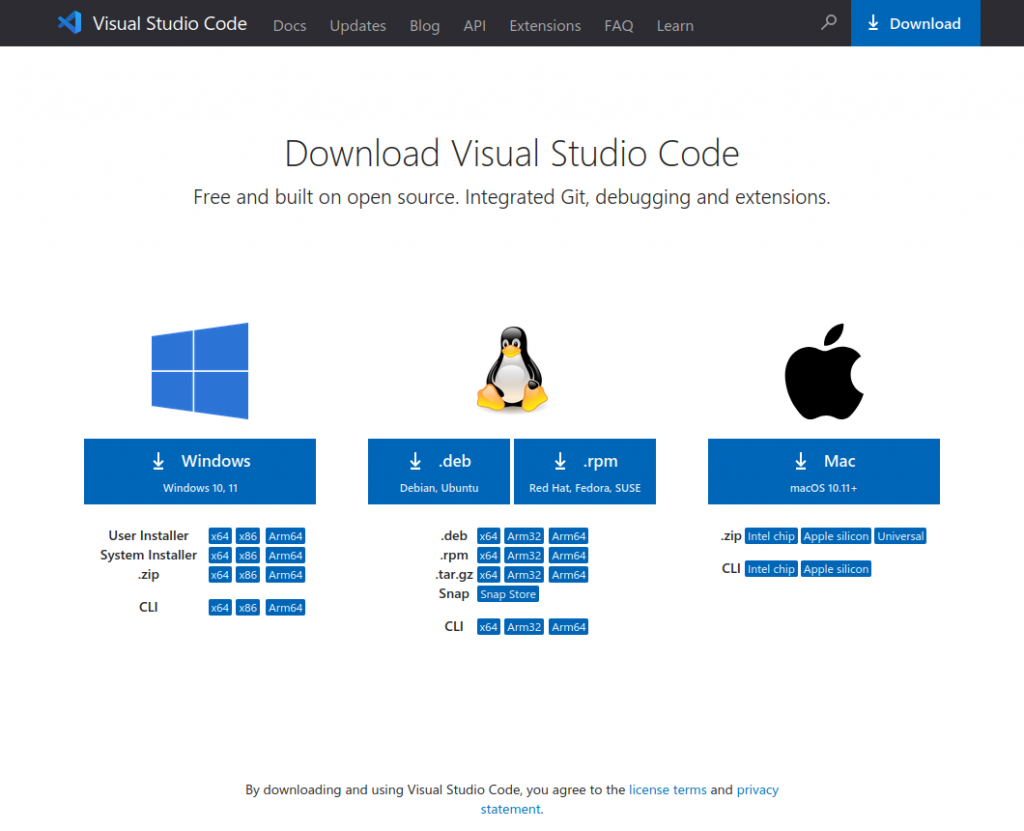Image resolution: width=1024 pixels, height=831 pixels.
Task: Choose x86 for Windows User Installer
Action: [x=248, y=536]
